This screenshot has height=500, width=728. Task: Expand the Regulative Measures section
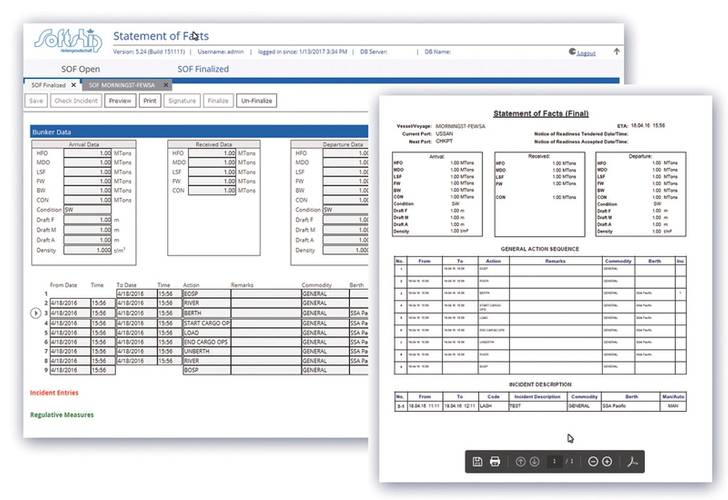pos(63,414)
